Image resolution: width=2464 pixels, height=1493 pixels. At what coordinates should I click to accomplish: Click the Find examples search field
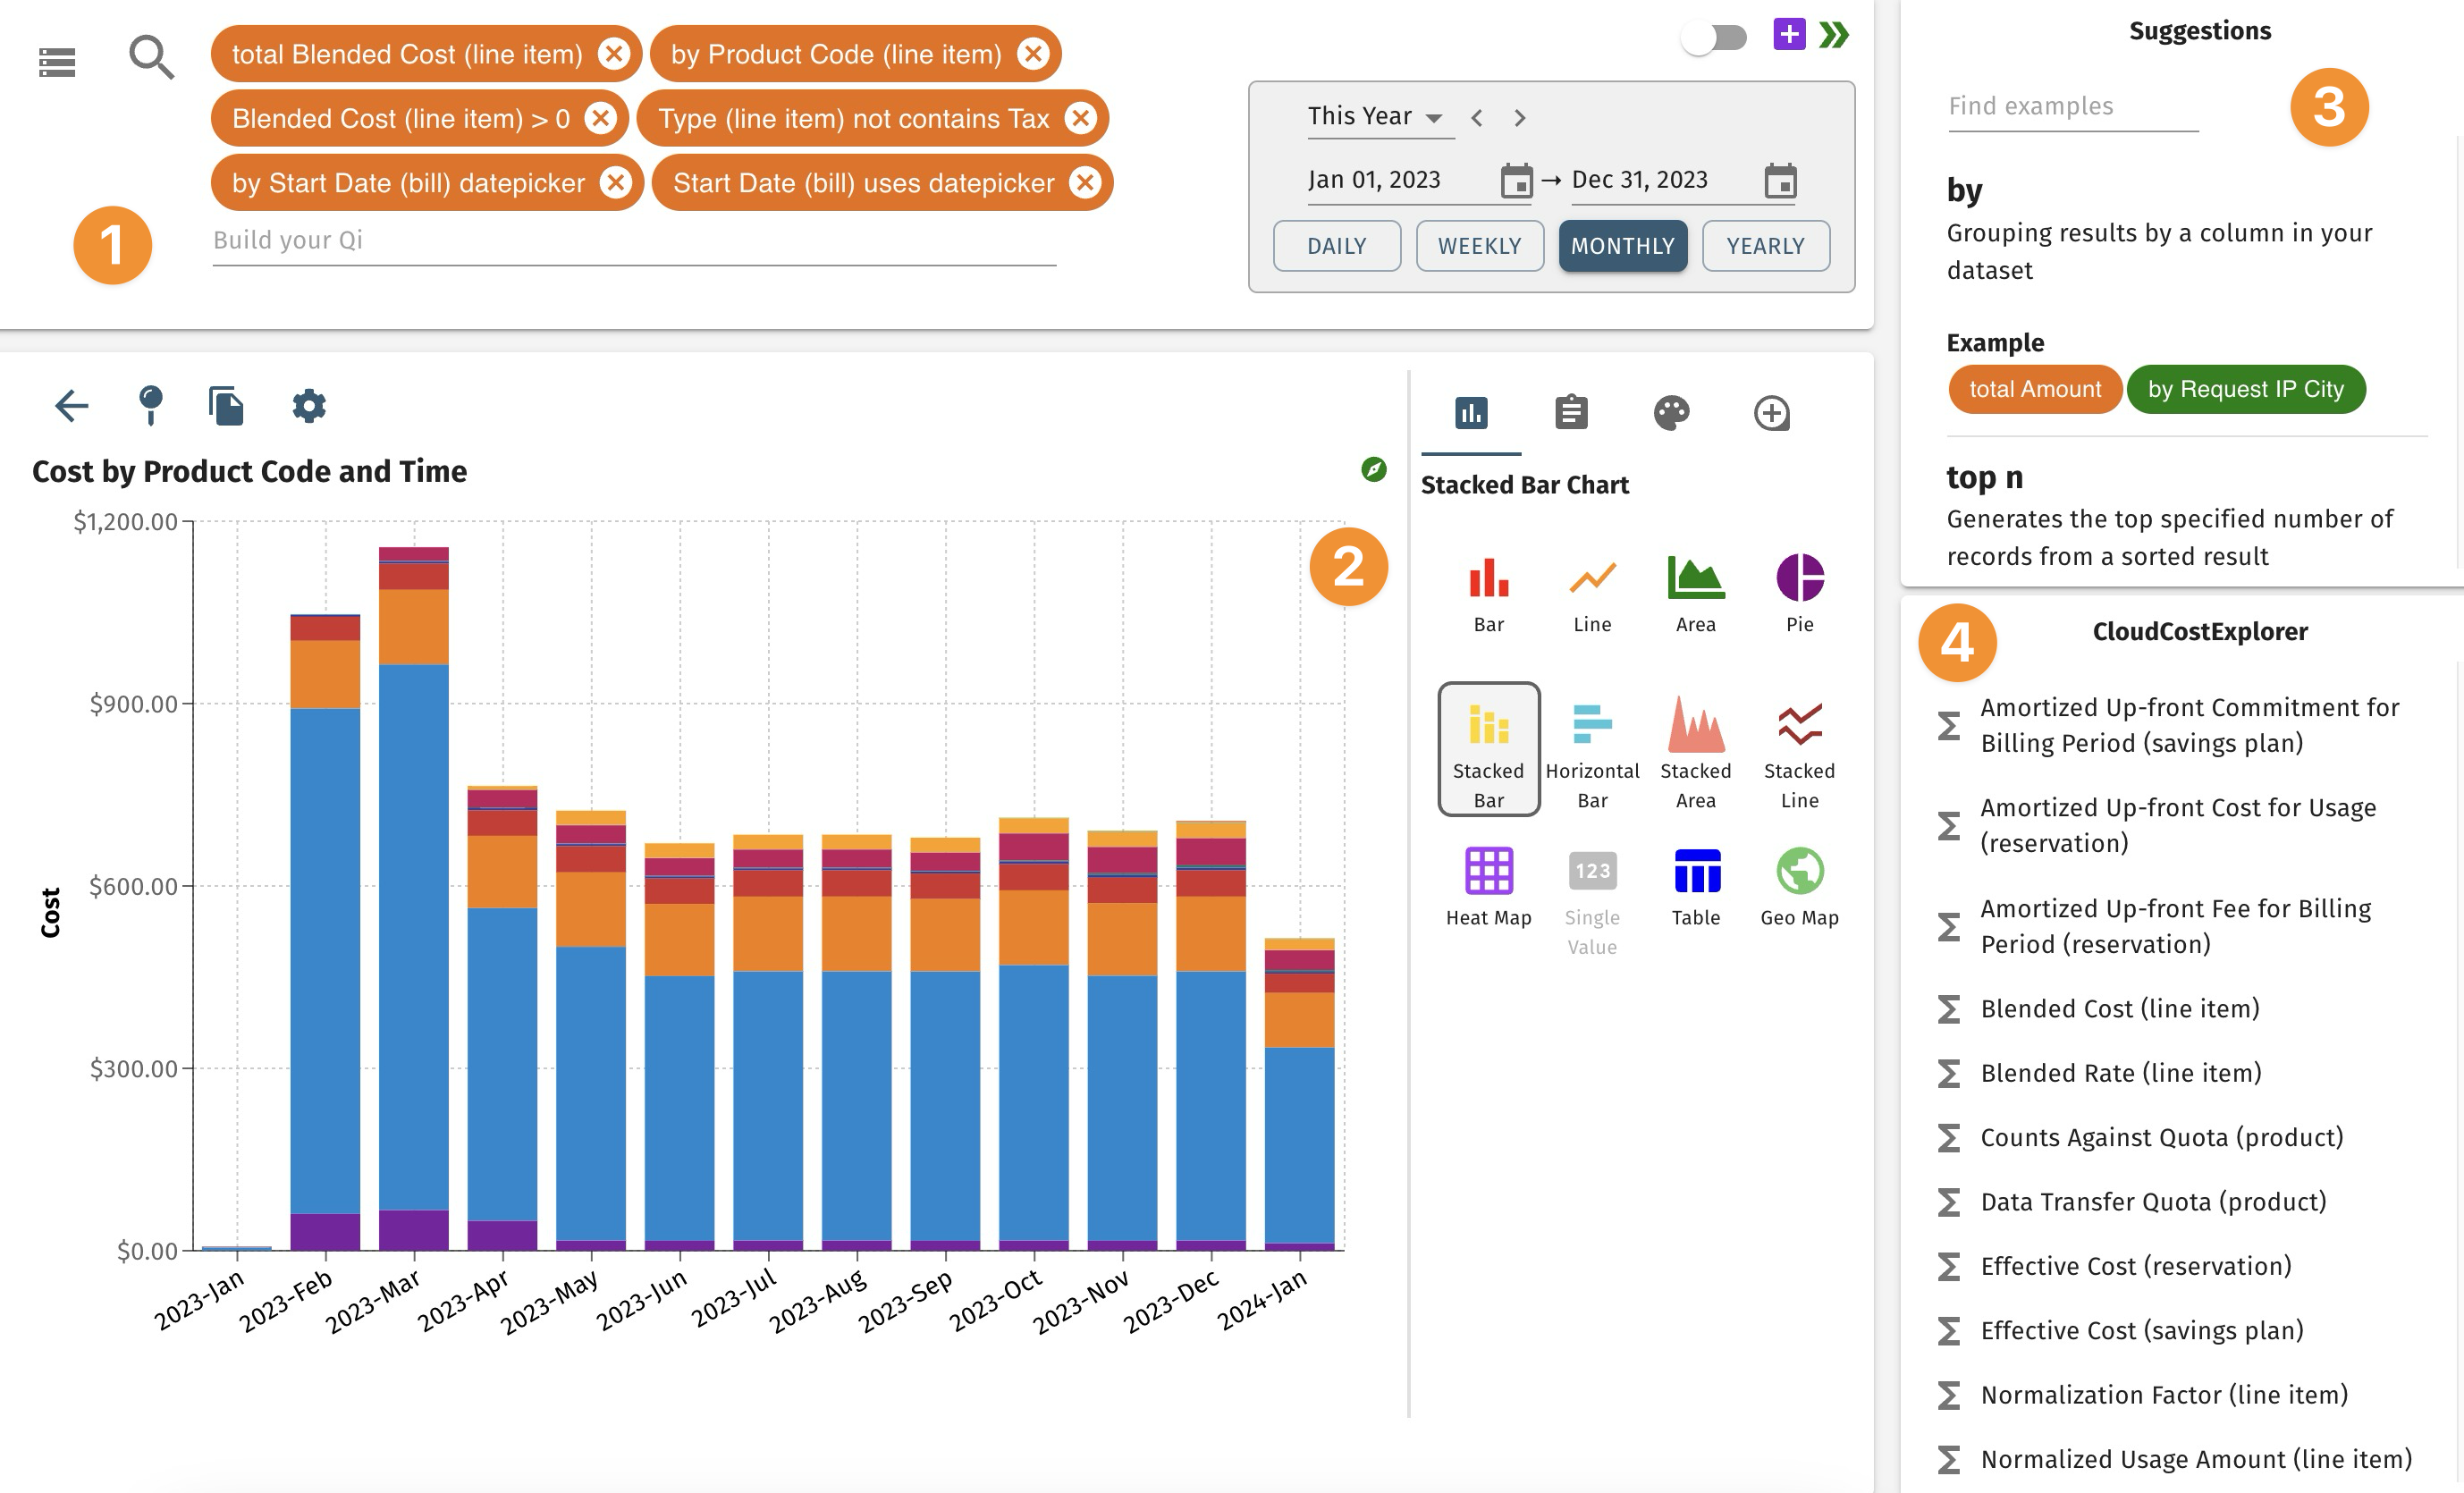coord(2072,106)
